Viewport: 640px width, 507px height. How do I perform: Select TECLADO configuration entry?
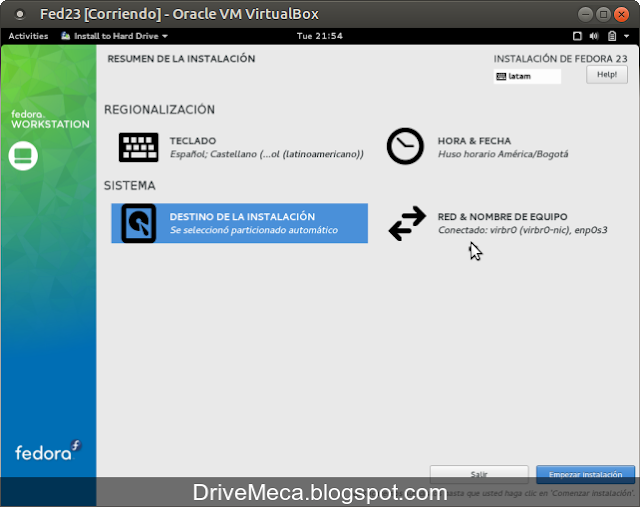[241, 147]
